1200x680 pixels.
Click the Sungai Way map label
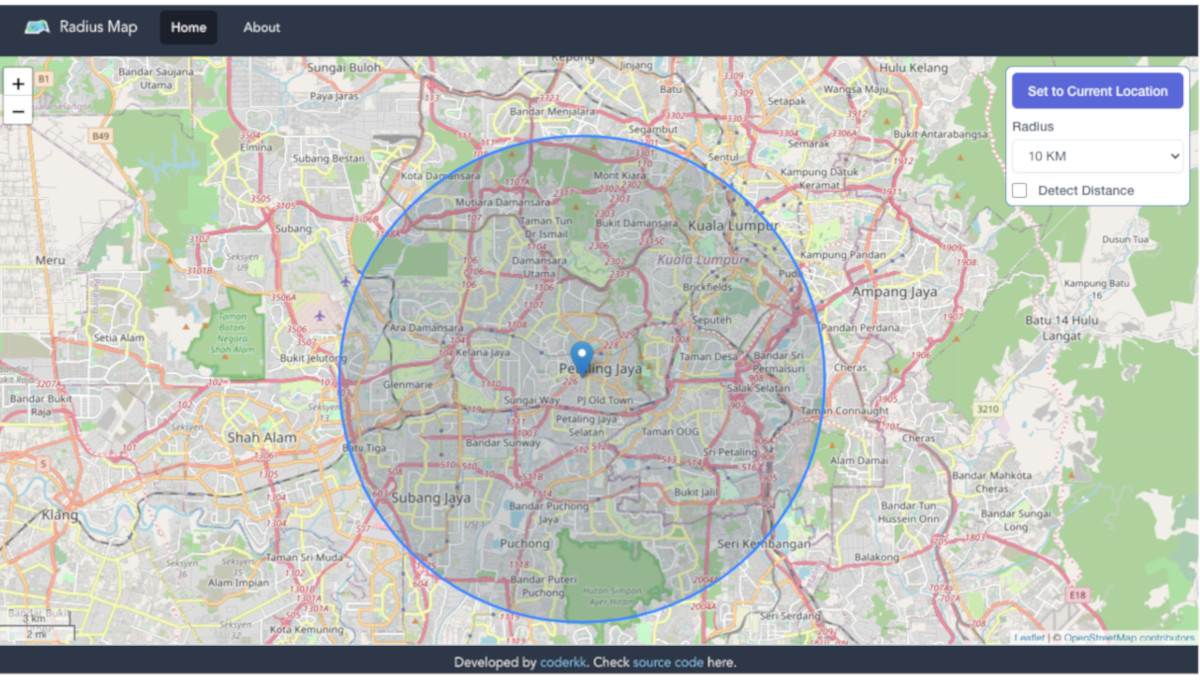[x=532, y=401]
